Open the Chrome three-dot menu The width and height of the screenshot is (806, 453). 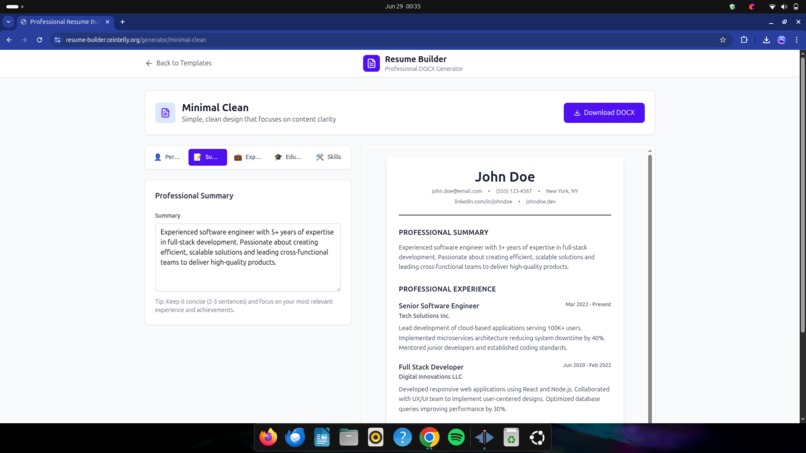(797, 40)
